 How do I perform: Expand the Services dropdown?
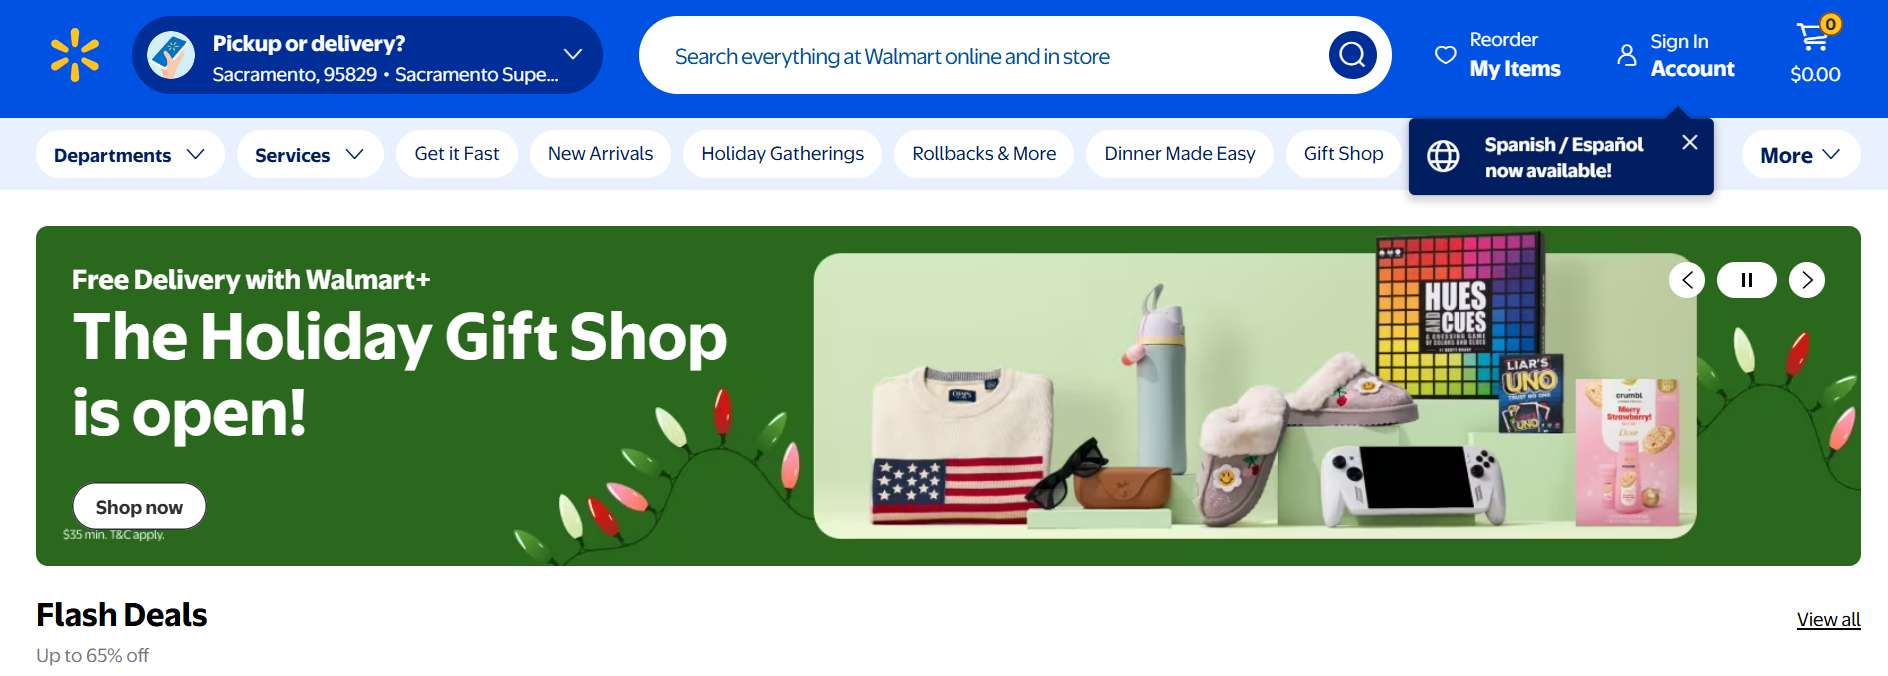[x=310, y=155]
